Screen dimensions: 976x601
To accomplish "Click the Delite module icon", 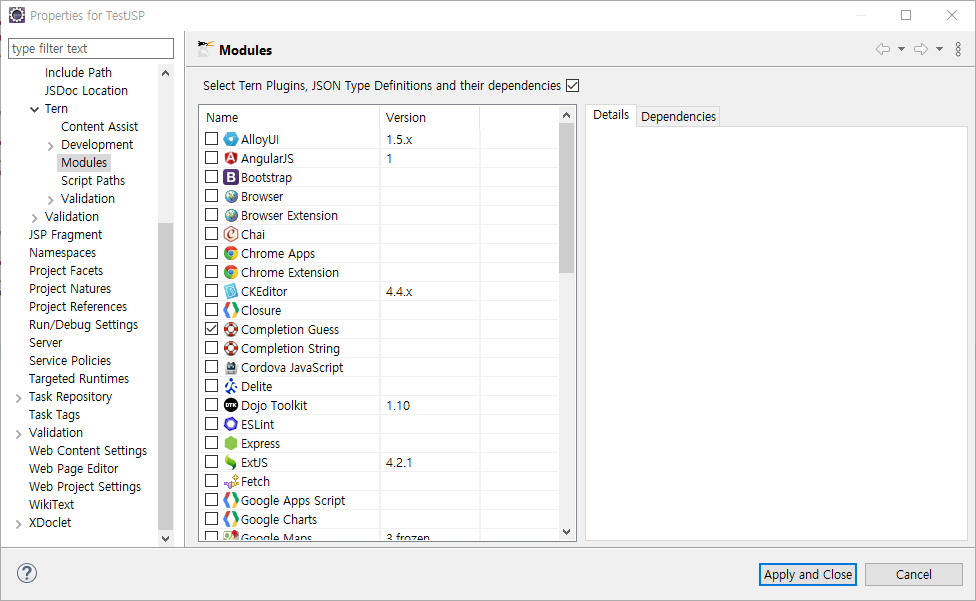I will click(231, 386).
